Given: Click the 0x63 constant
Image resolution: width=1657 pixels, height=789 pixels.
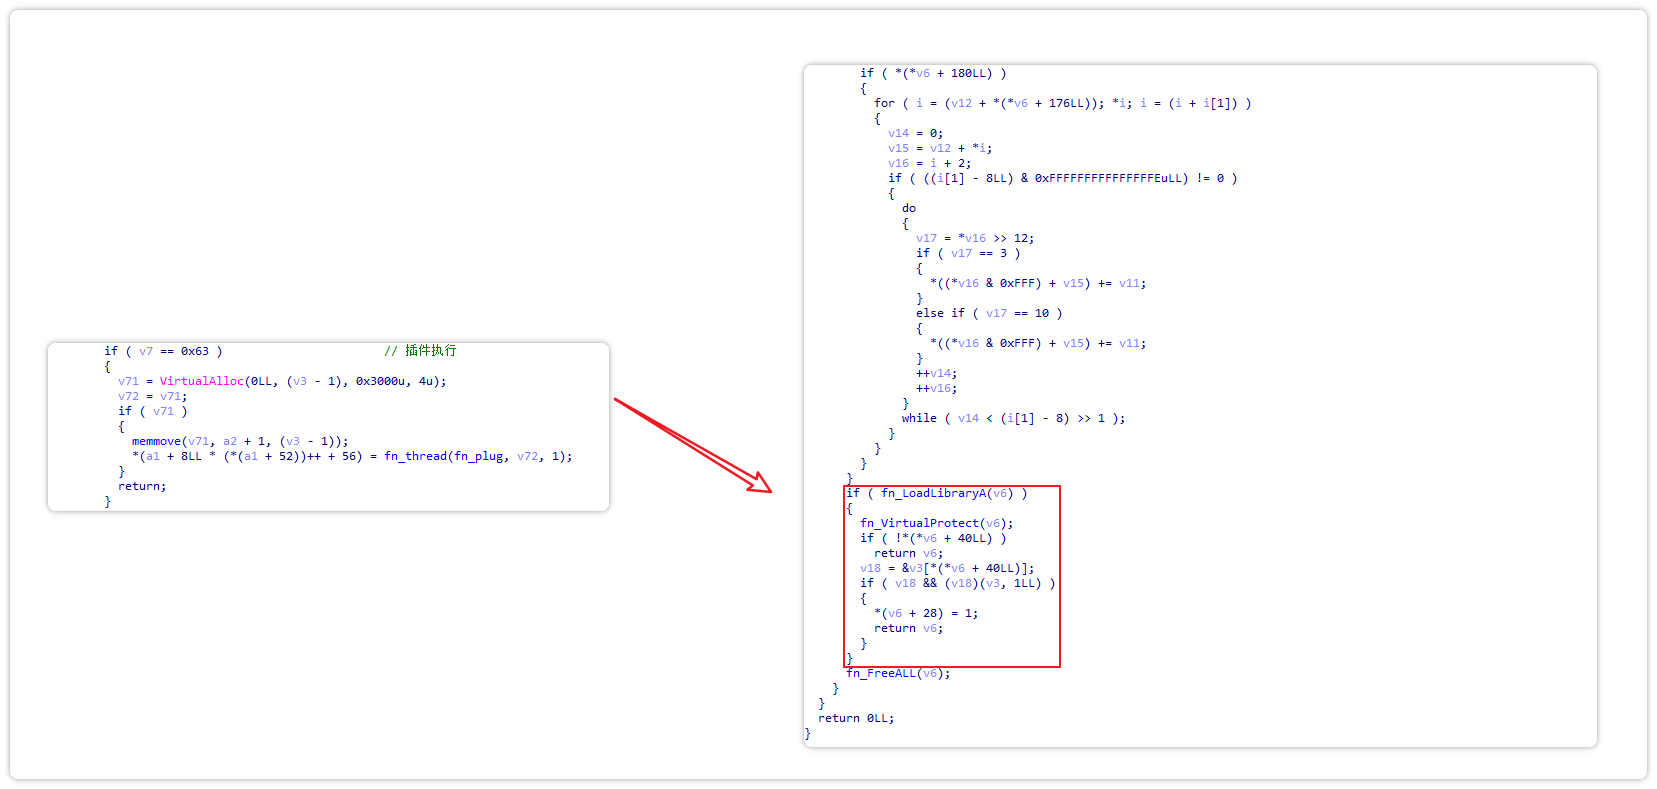Looking at the screenshot, I should point(194,351).
